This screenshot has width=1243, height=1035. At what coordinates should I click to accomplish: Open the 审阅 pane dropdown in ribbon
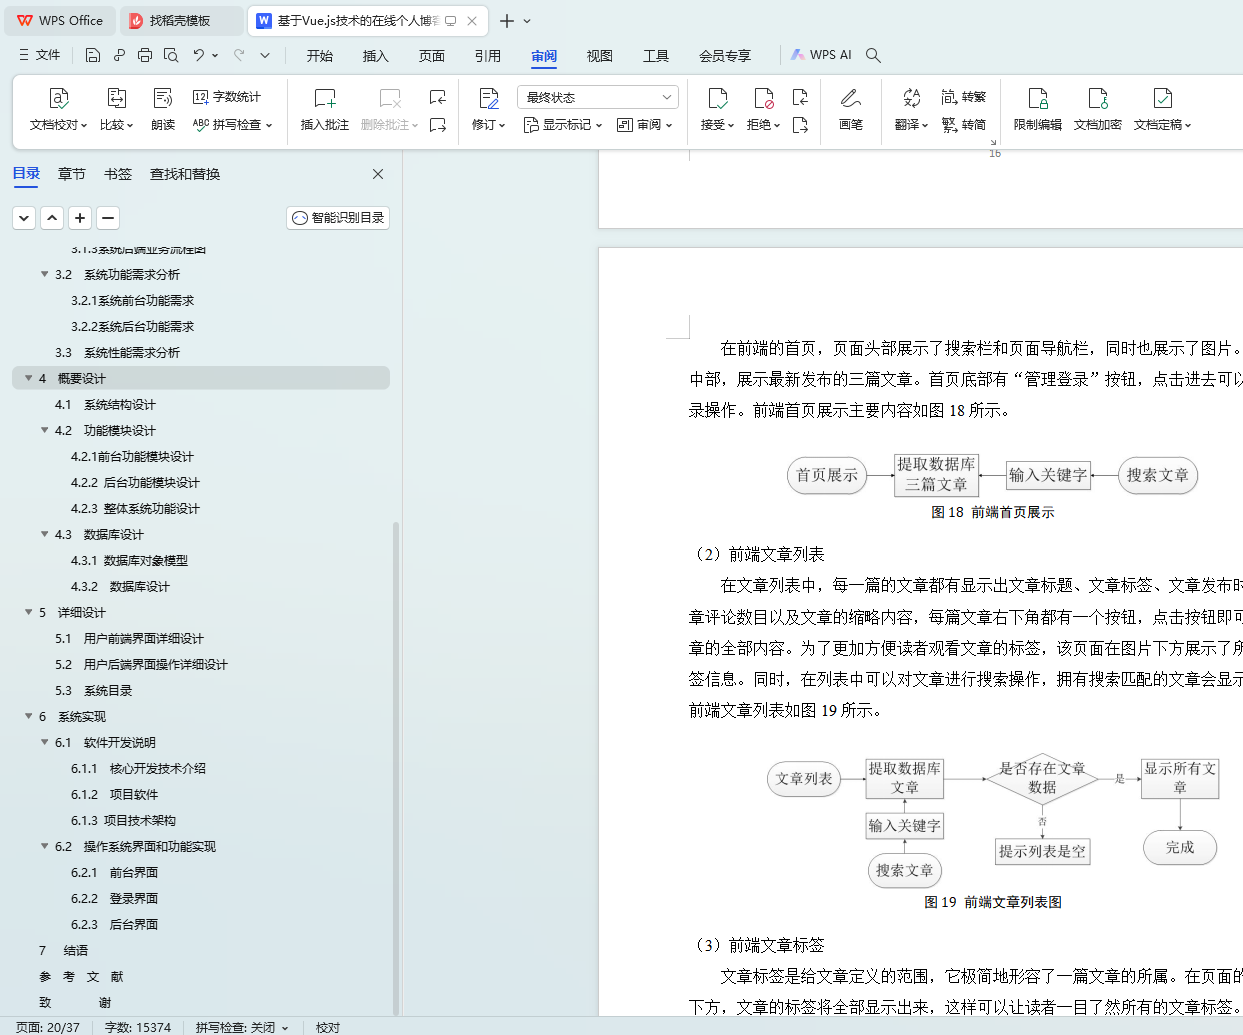coord(645,125)
